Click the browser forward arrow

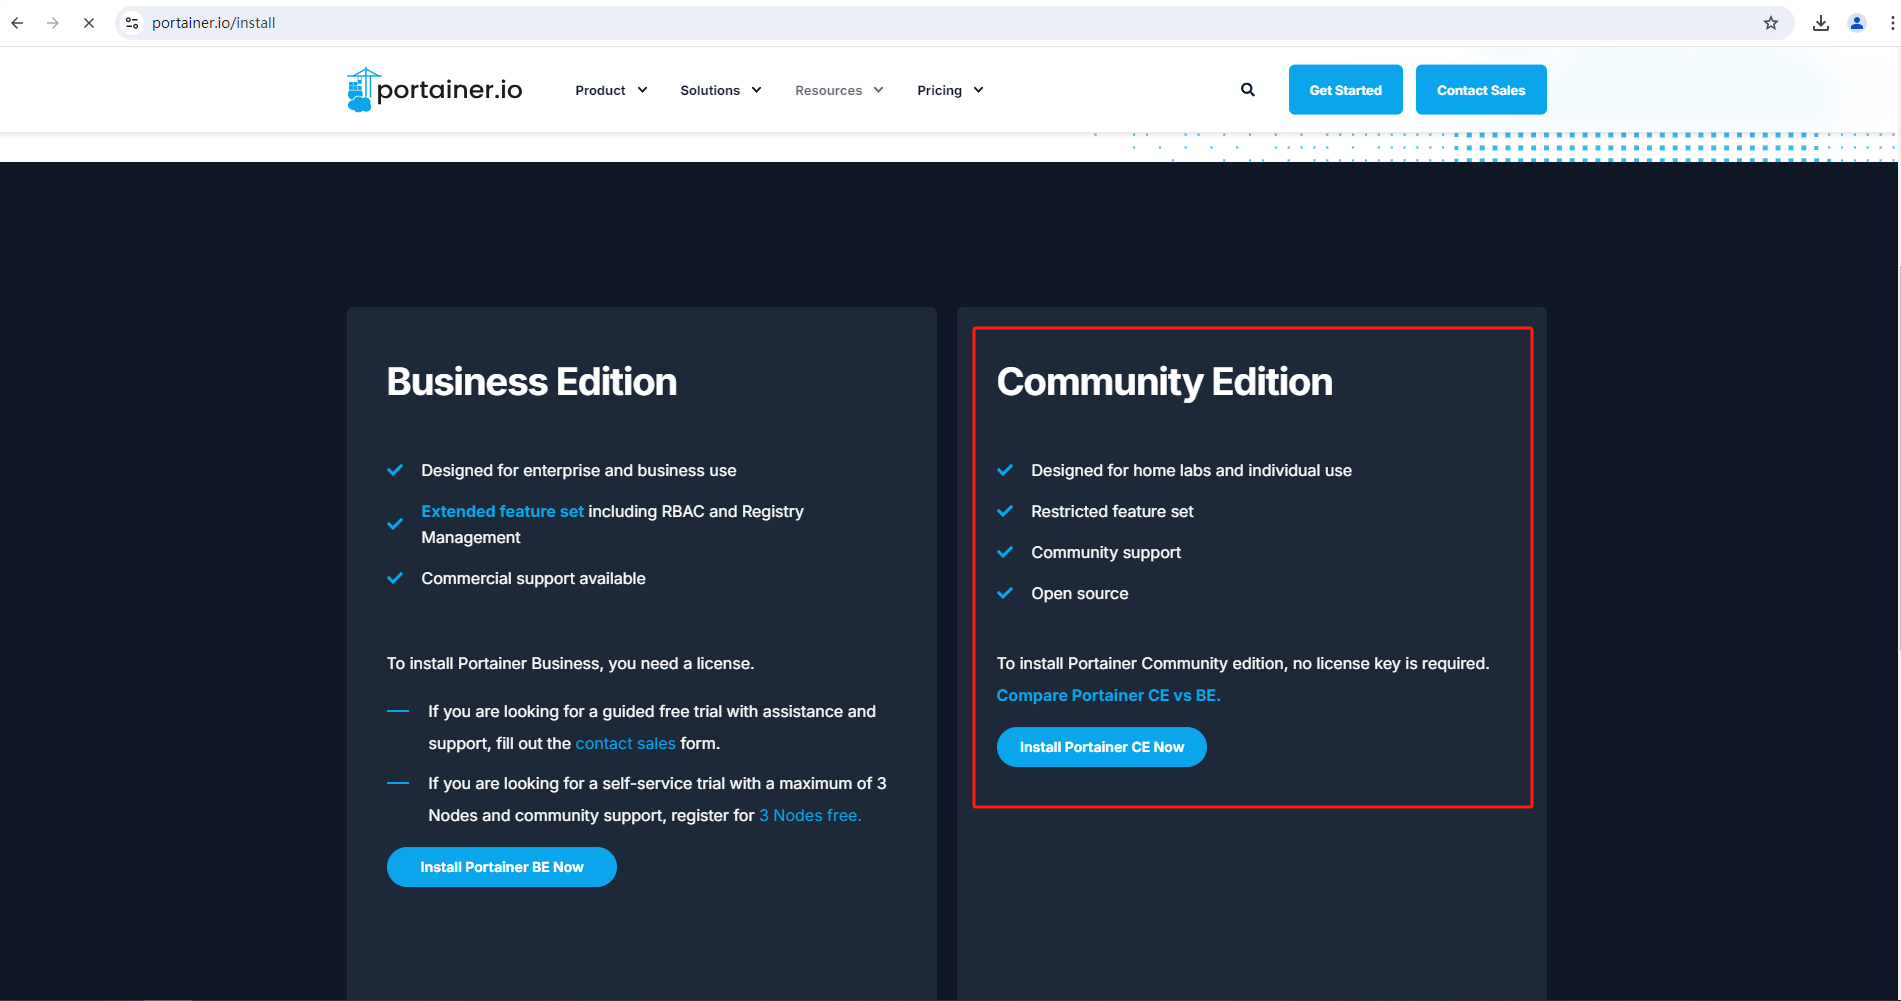point(53,23)
